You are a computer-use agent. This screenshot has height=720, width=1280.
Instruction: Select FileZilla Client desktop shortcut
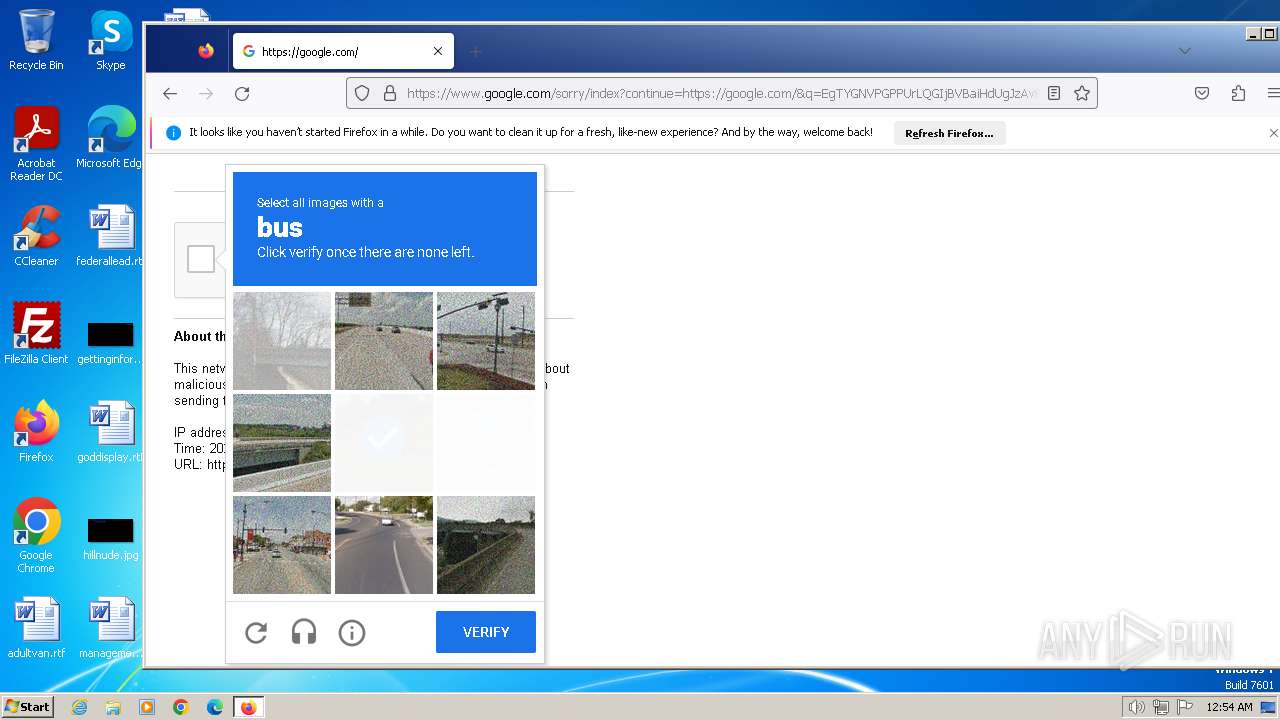tap(36, 334)
